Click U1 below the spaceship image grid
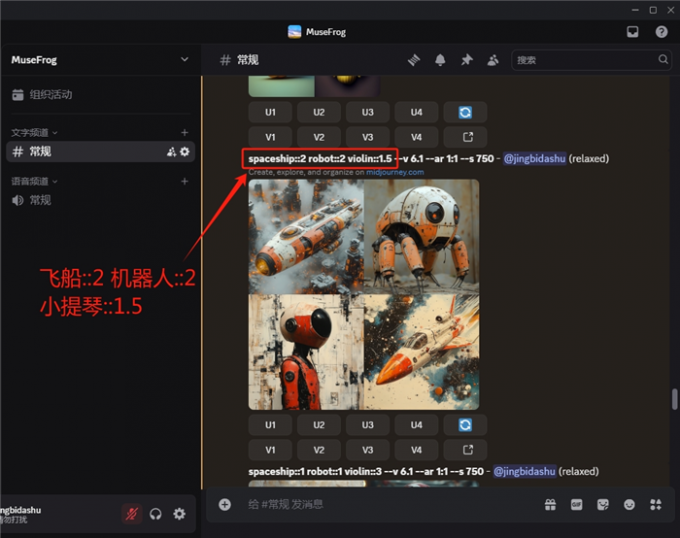Image resolution: width=680 pixels, height=538 pixels. [x=270, y=425]
